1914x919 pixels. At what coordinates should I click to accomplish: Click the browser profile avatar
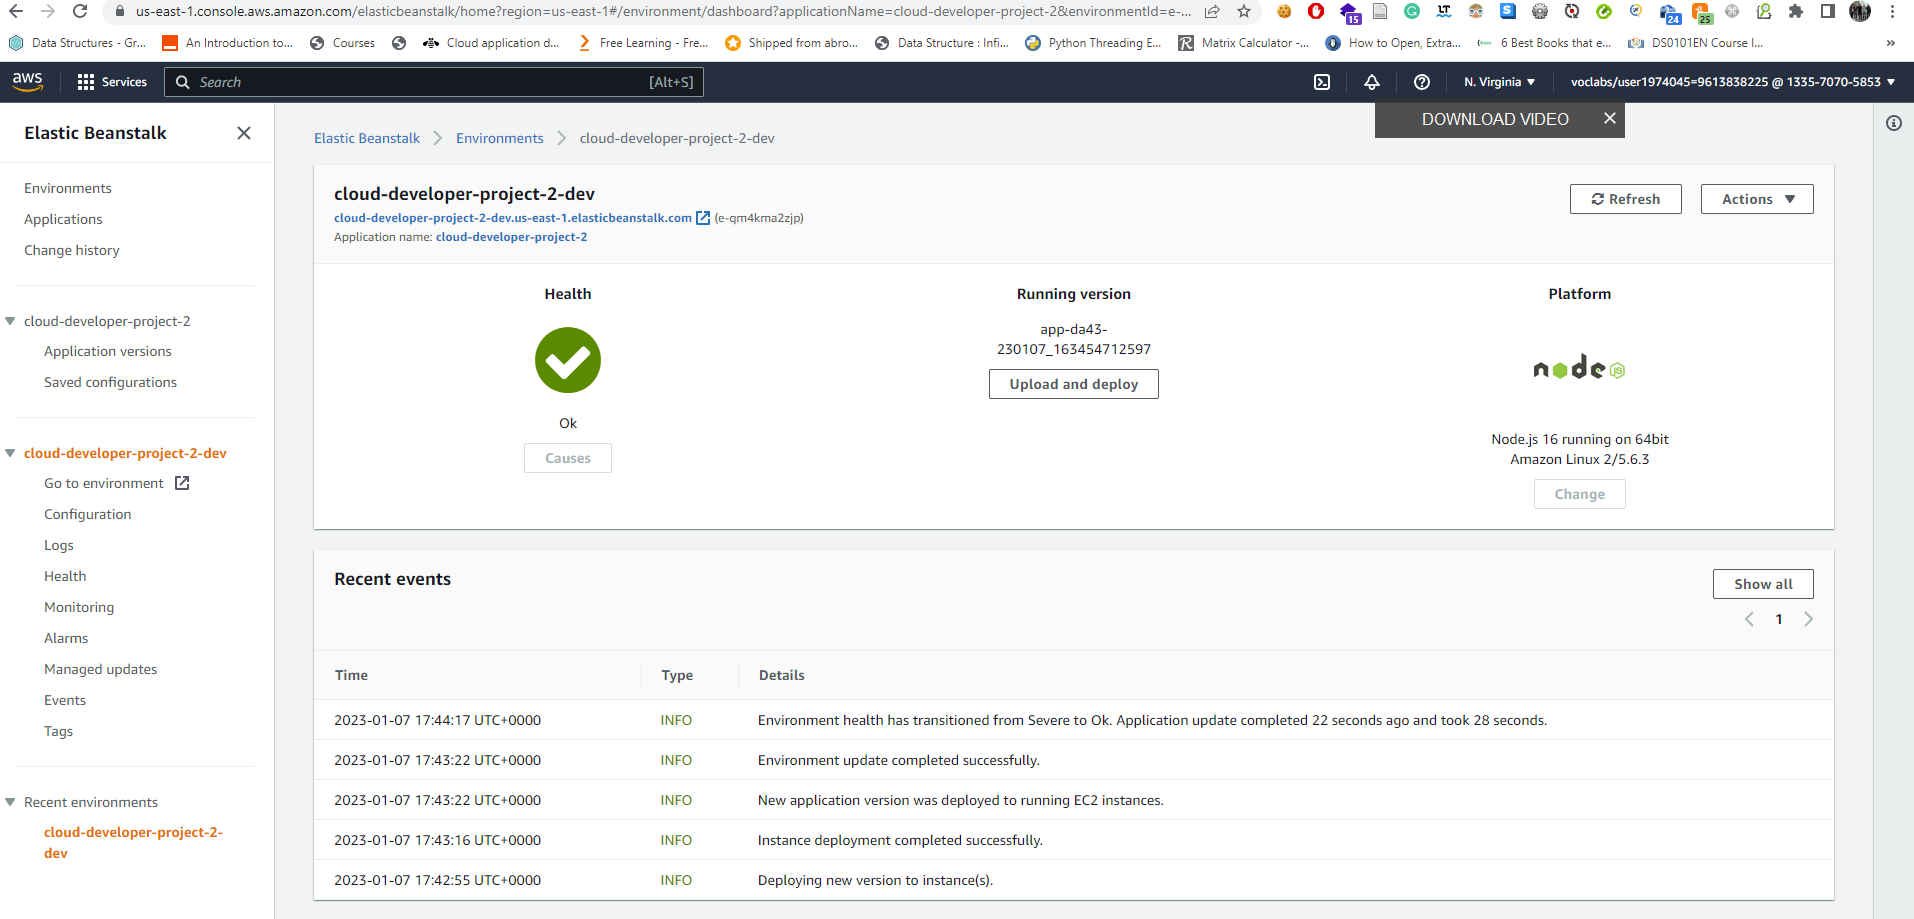point(1860,12)
